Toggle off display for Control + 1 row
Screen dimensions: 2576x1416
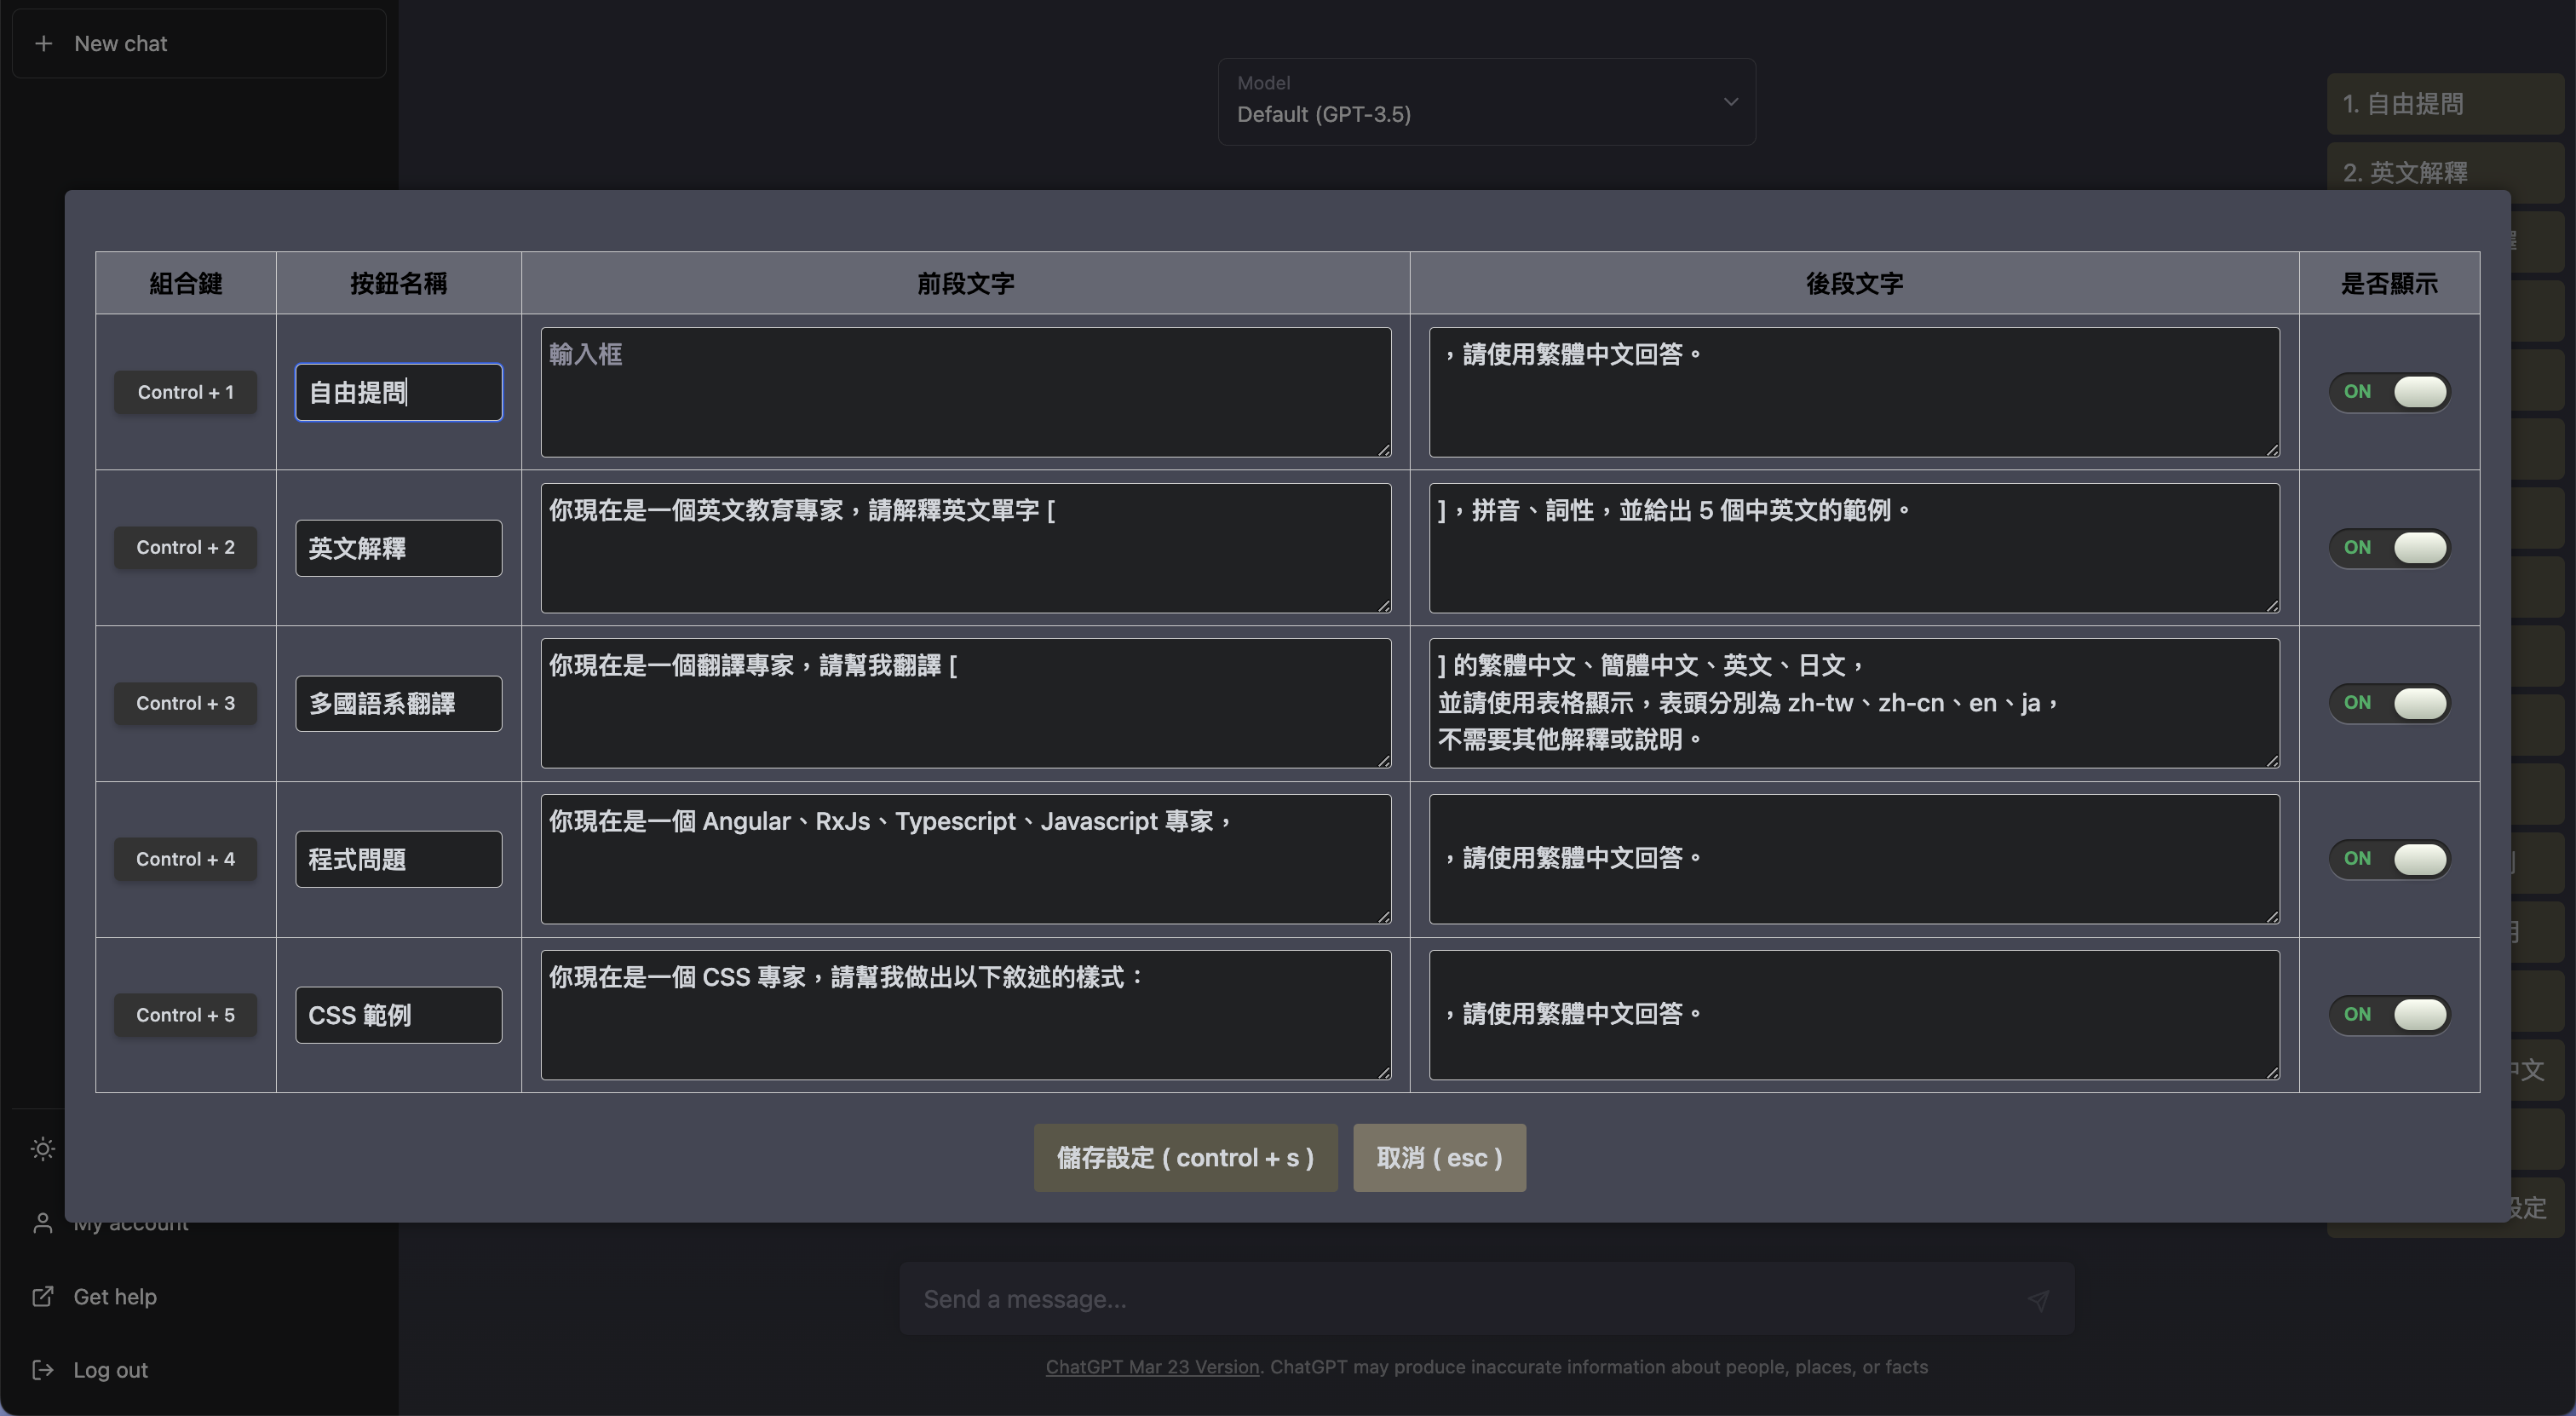point(2389,392)
